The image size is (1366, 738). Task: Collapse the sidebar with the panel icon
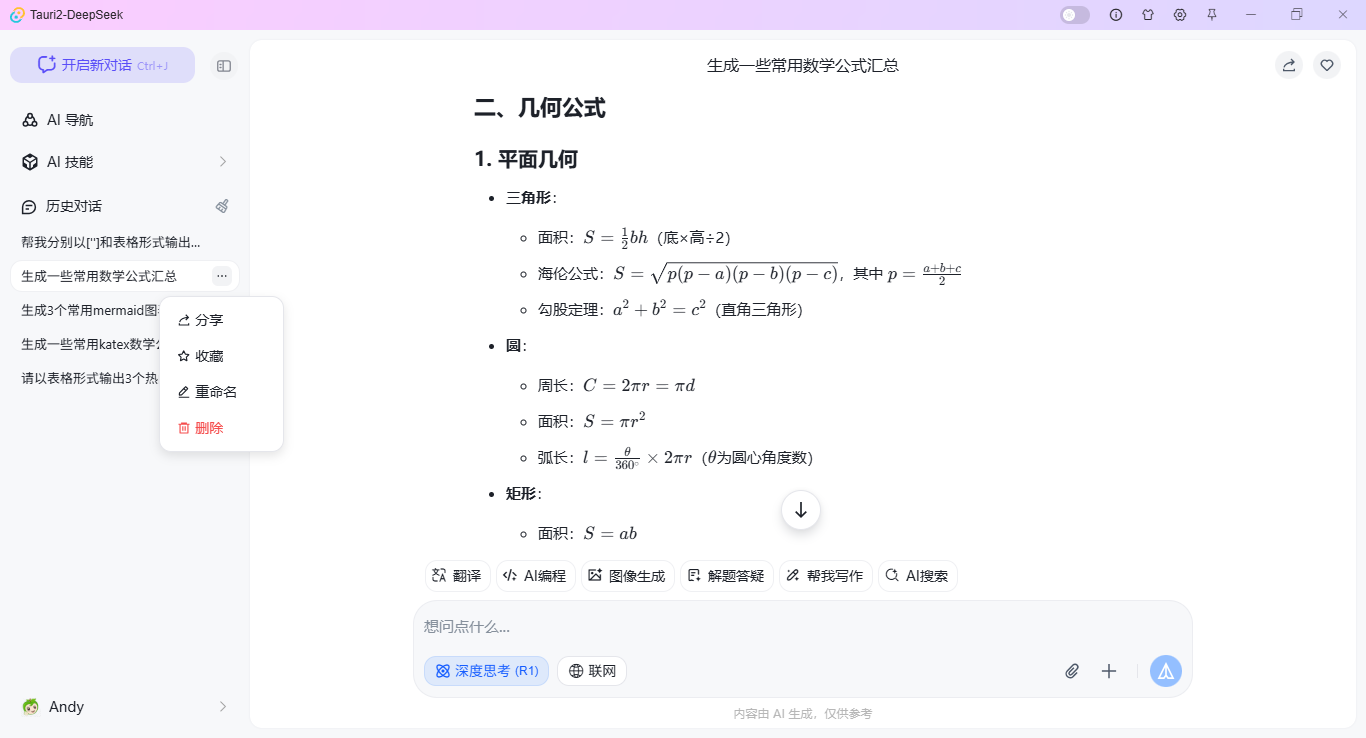click(224, 66)
